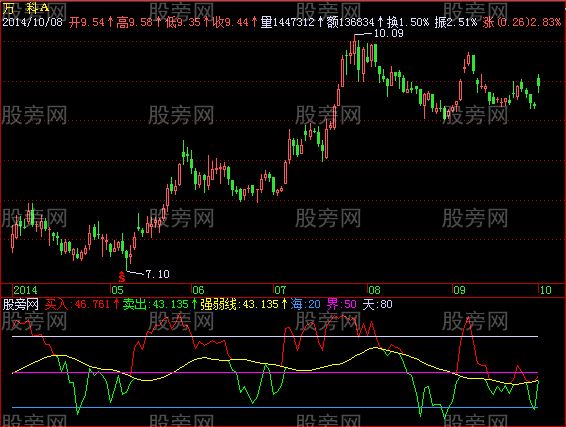
Task: Click the turnover rate 换1.50%
Action: click(408, 22)
